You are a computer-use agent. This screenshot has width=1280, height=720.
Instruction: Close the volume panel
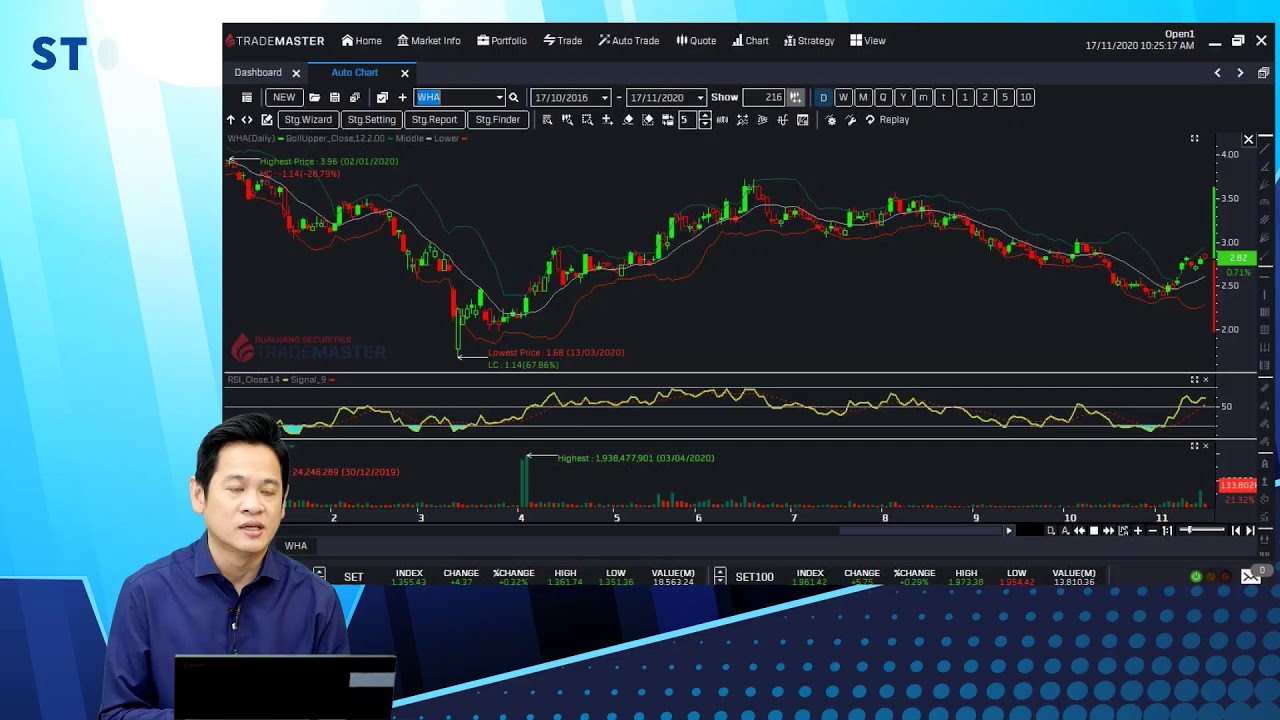[x=1205, y=446]
